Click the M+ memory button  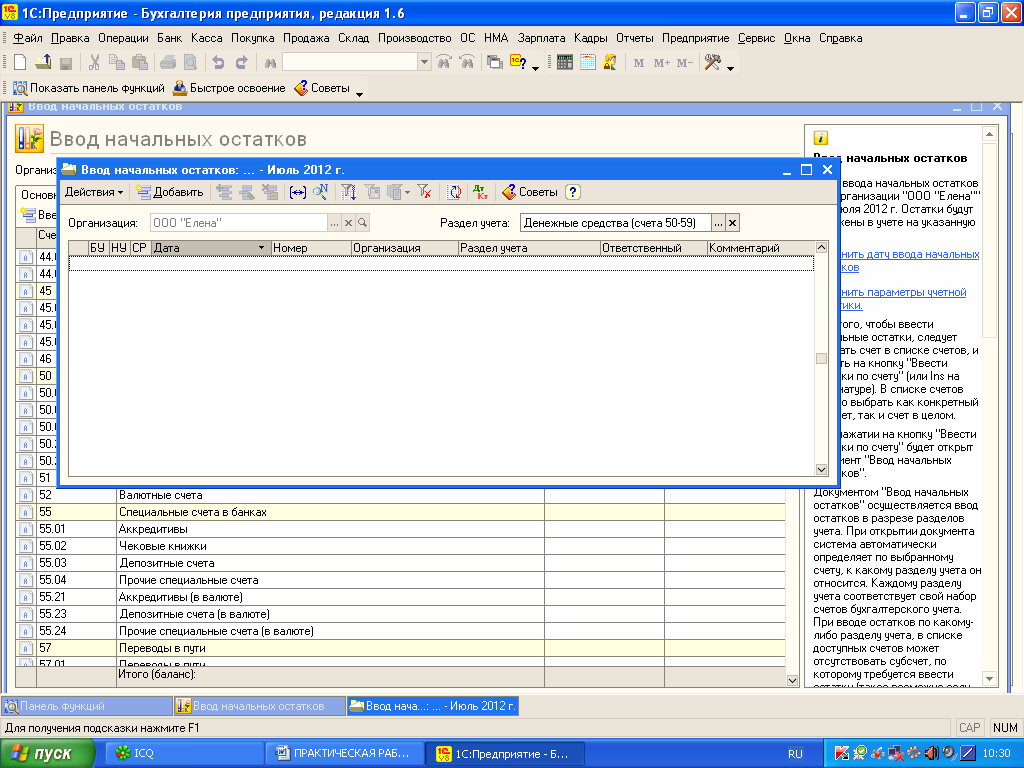662,63
